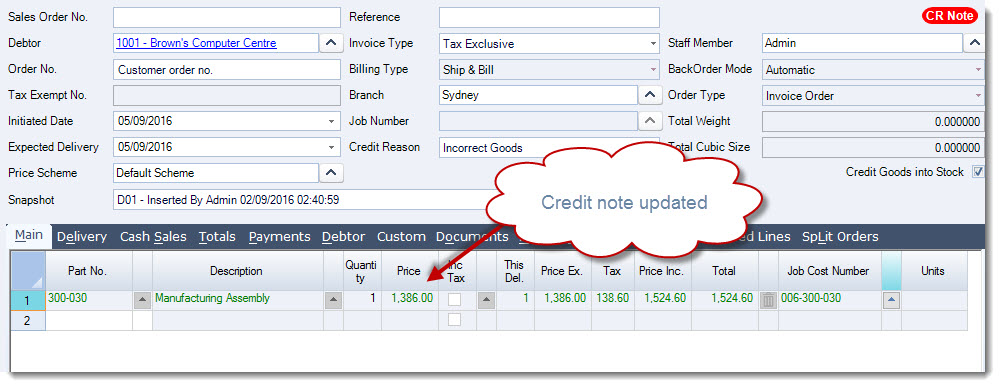Click empty Part No. cell in row 2

(89, 321)
